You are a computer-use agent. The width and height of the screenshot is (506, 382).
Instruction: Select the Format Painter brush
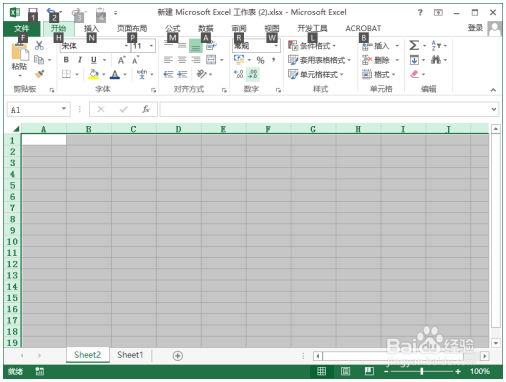(40, 74)
